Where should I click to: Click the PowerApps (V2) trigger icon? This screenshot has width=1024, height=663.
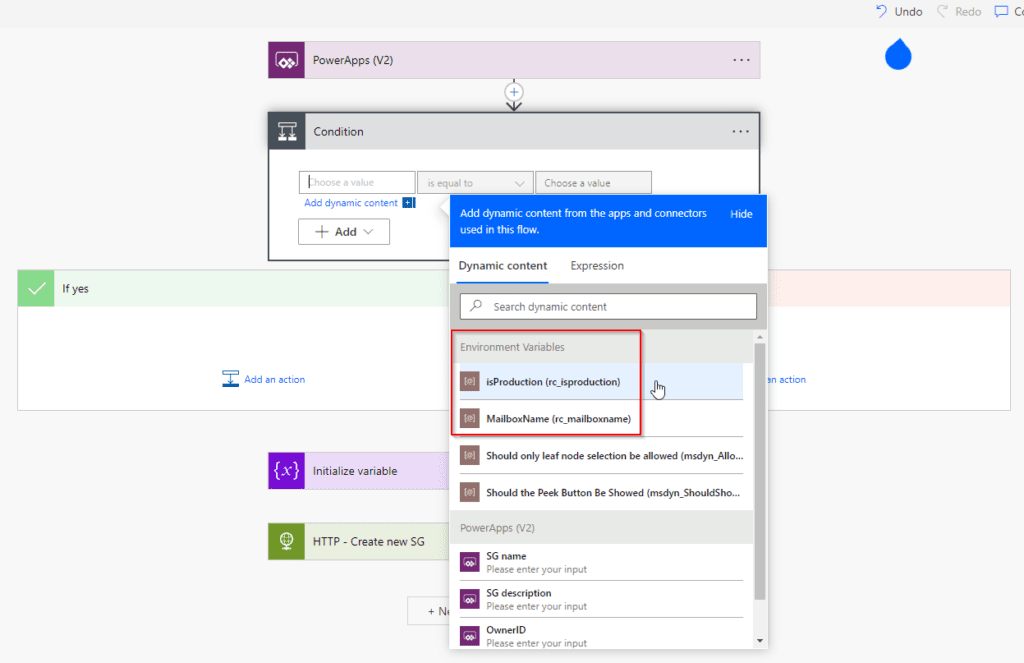tap(286, 60)
